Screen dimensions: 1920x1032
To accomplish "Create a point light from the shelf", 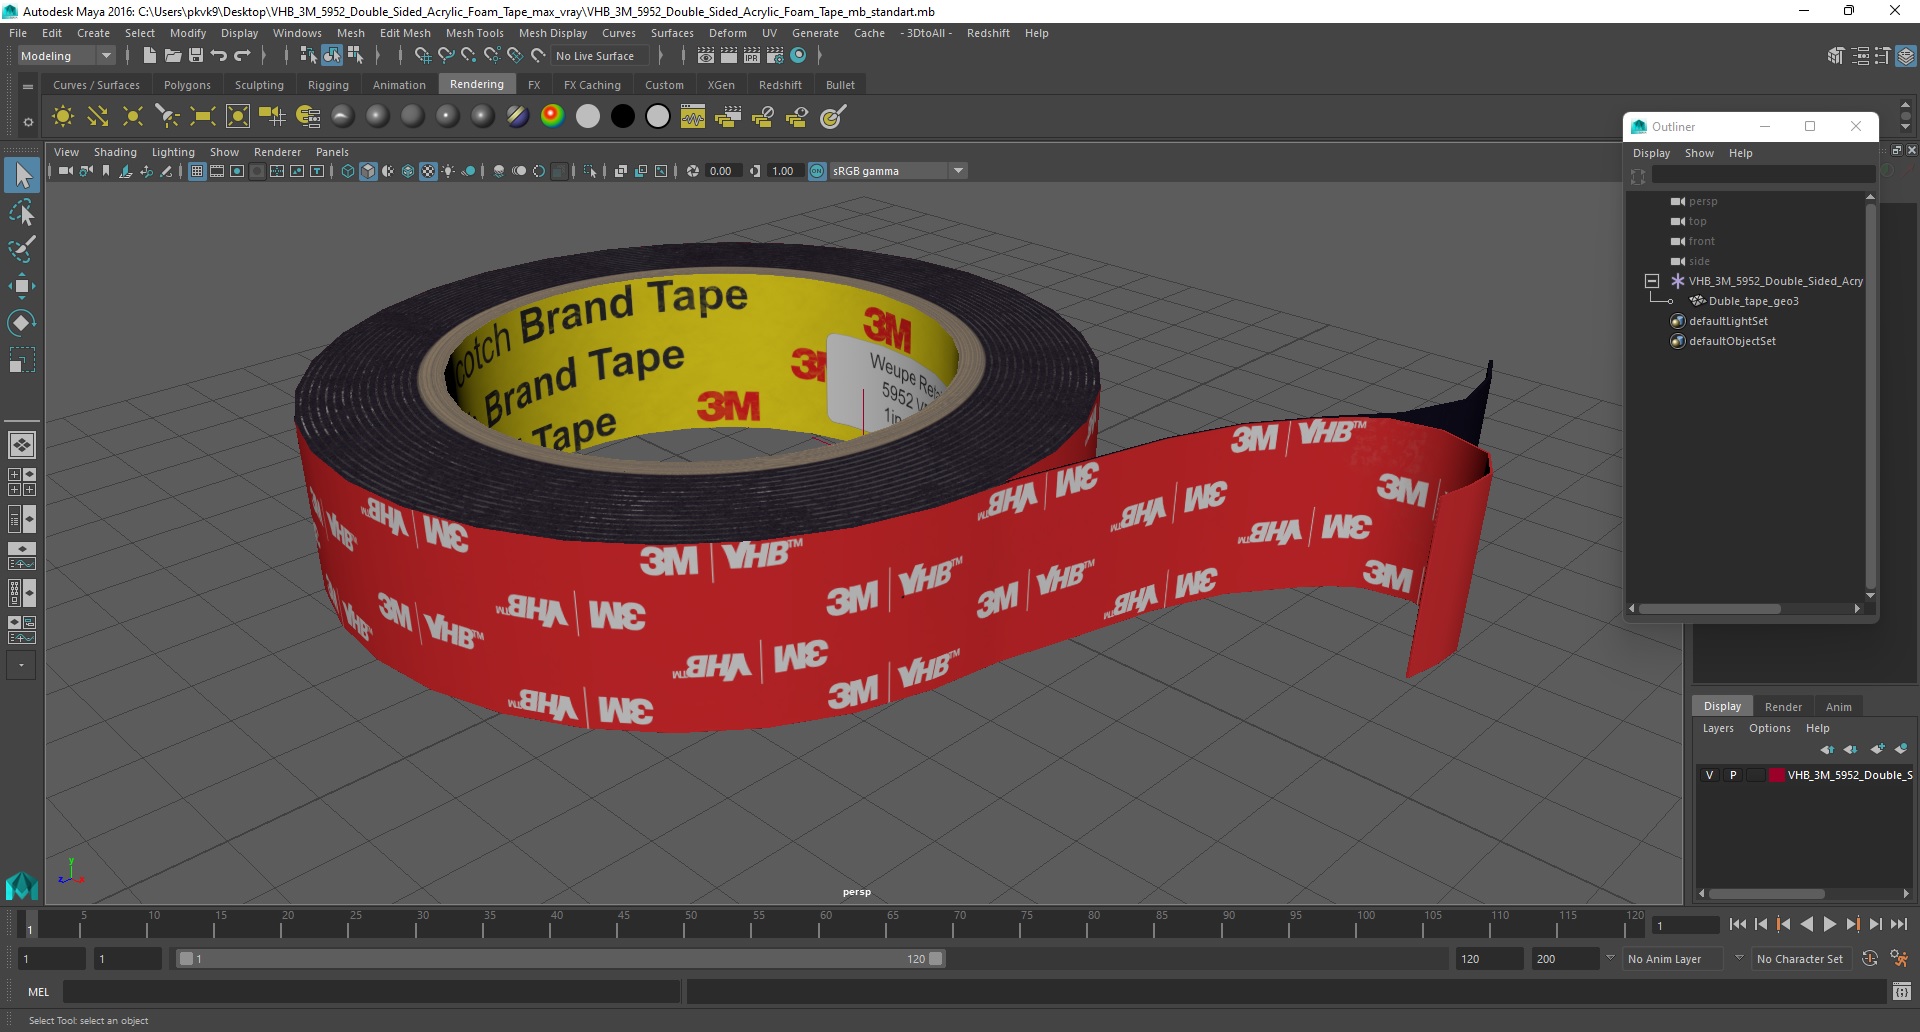I will coord(133,117).
